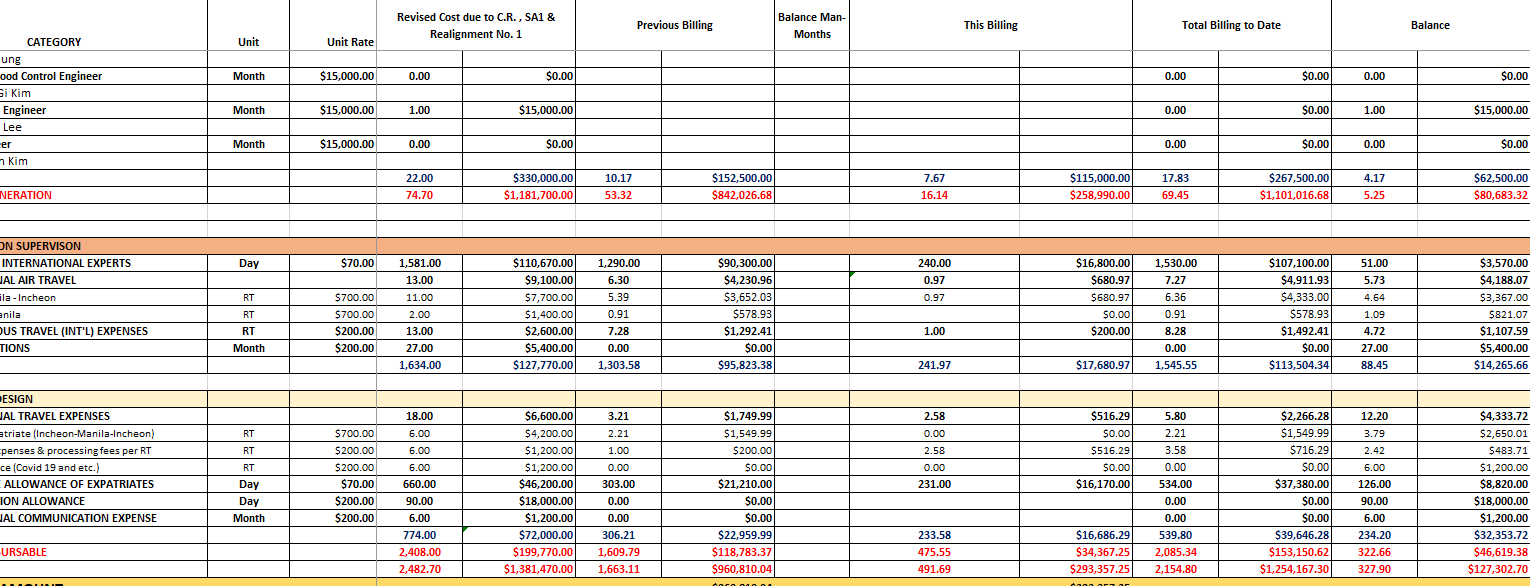Select the Total Billing to Date header
Image resolution: width=1530 pixels, height=586 pixels.
click(1230, 25)
